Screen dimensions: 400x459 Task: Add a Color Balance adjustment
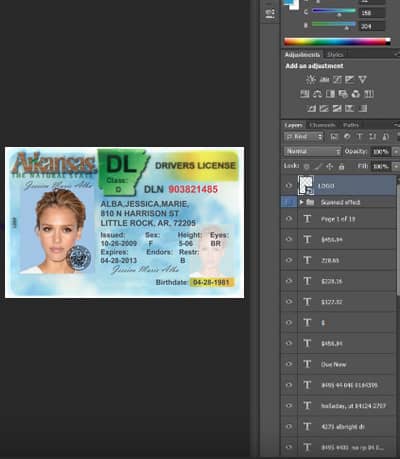317,94
